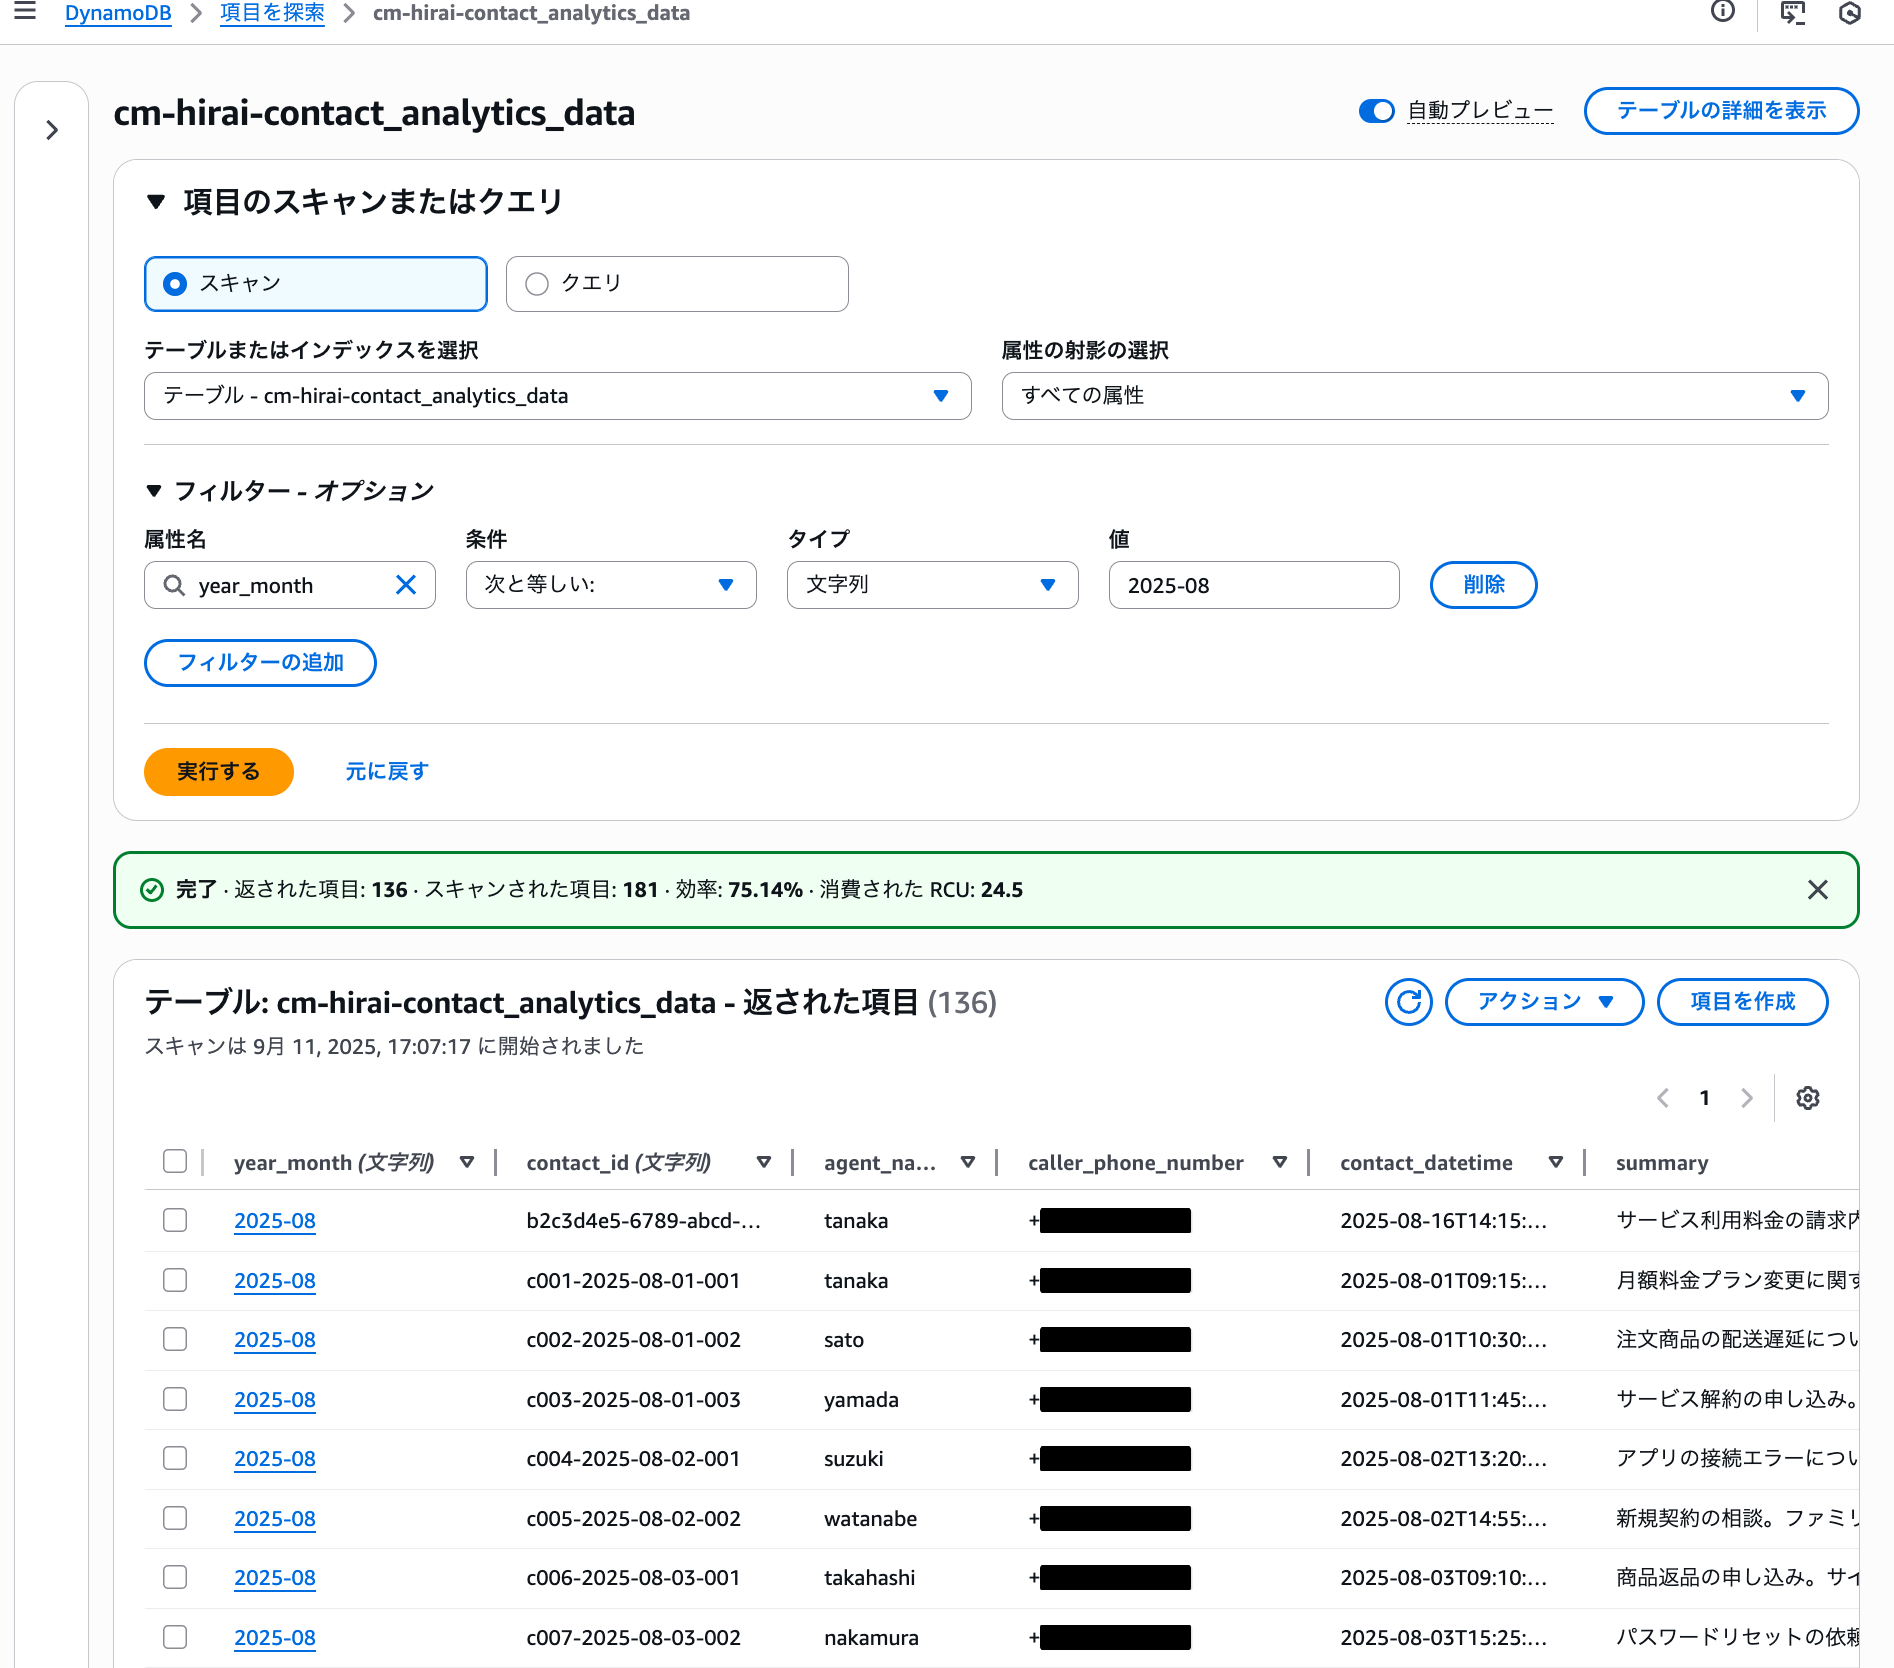Go to previous results page
Viewport: 1894px width, 1668px height.
pyautogui.click(x=1663, y=1098)
